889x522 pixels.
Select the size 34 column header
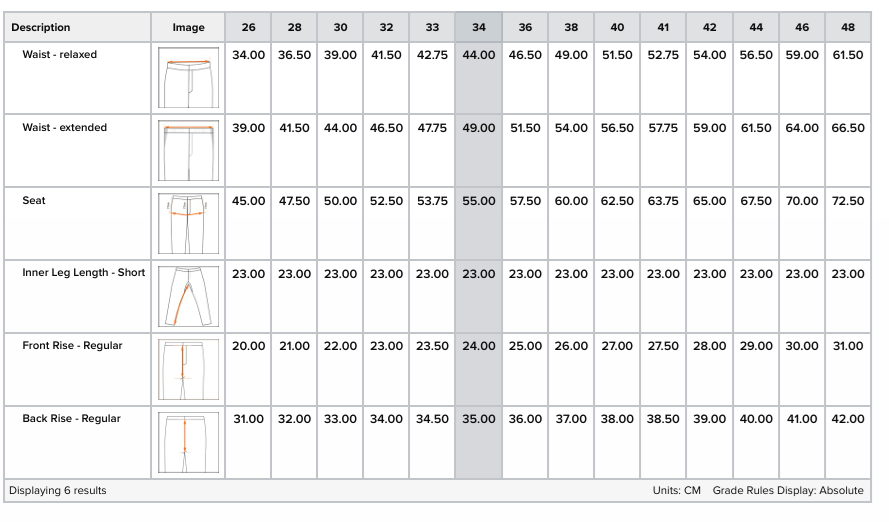(479, 27)
